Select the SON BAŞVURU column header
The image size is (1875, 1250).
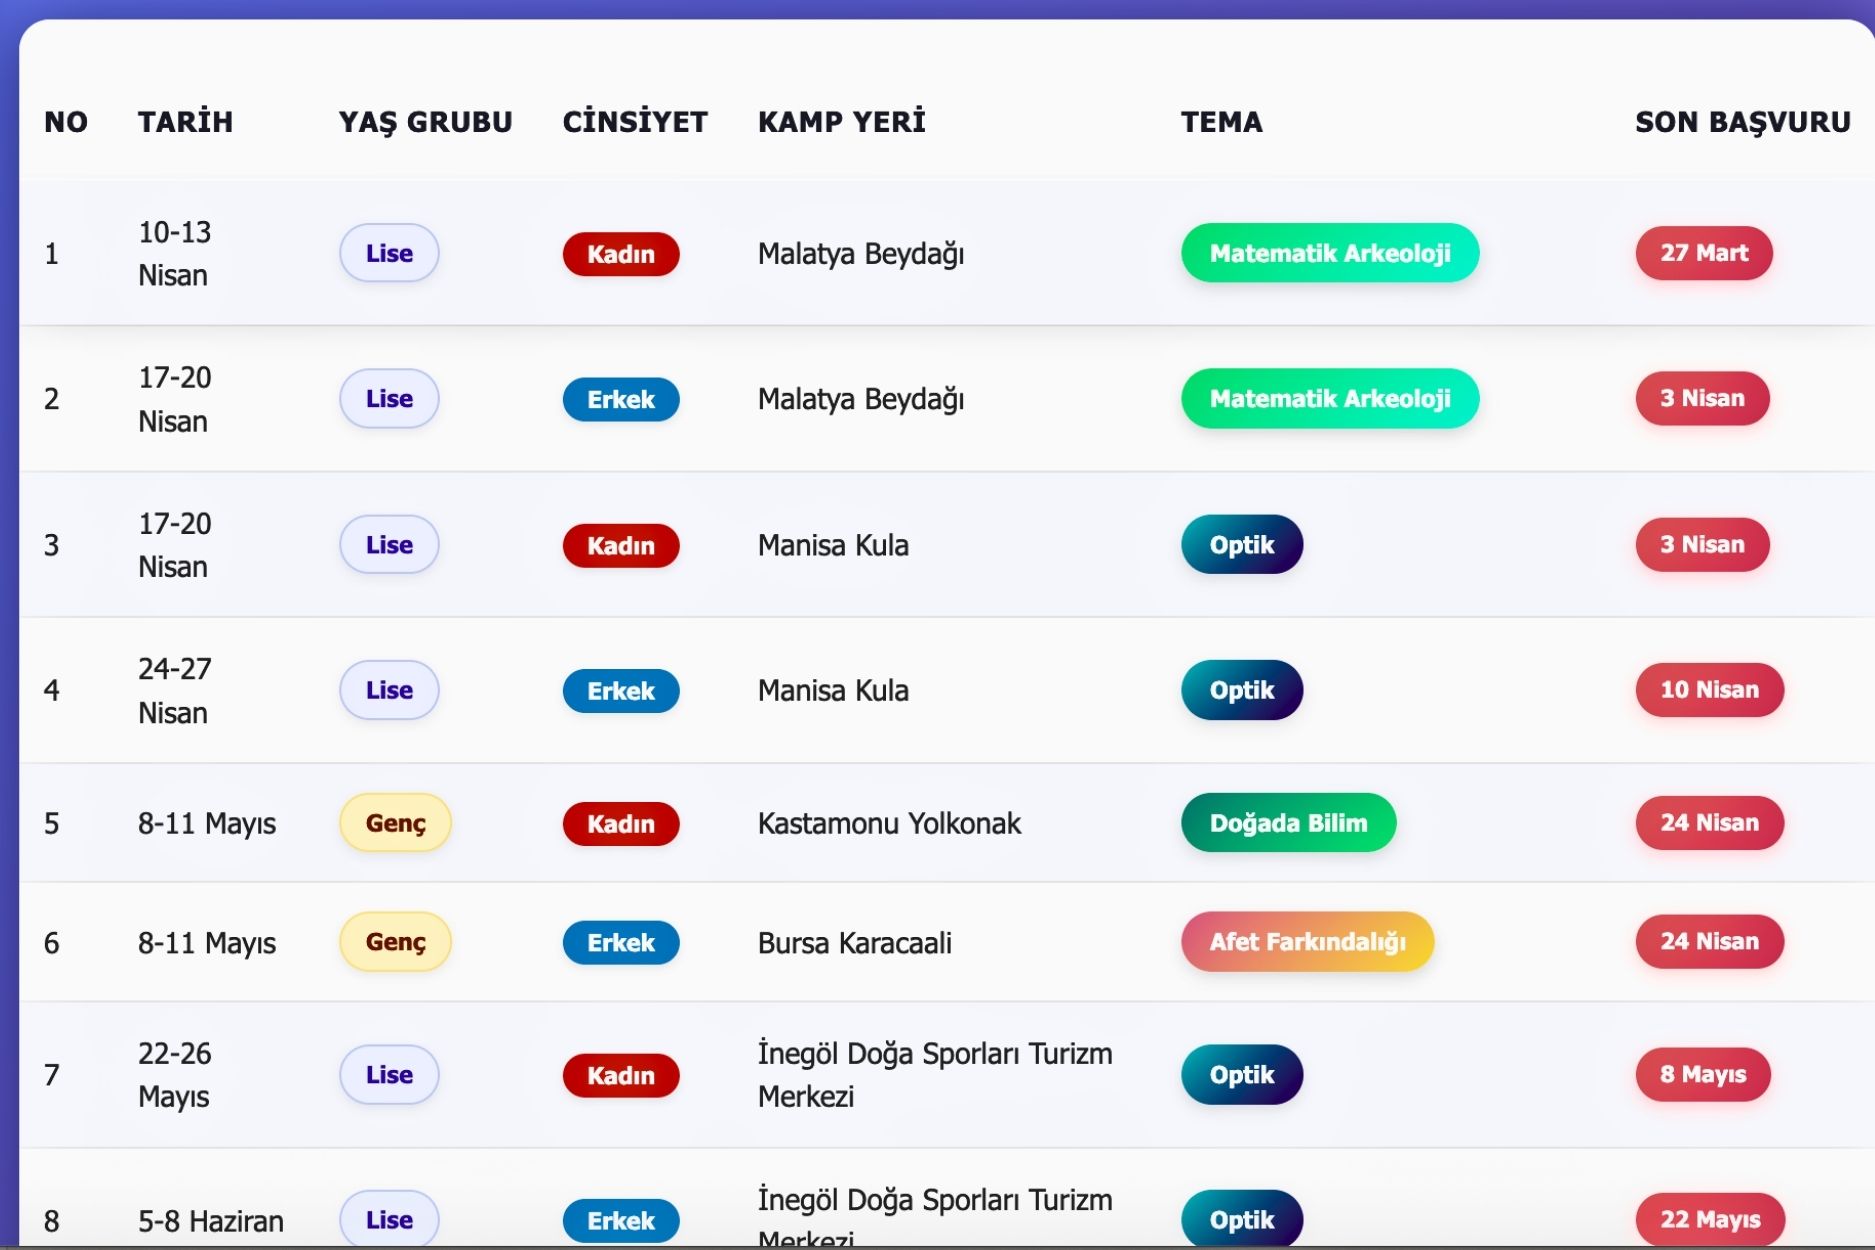[1742, 122]
